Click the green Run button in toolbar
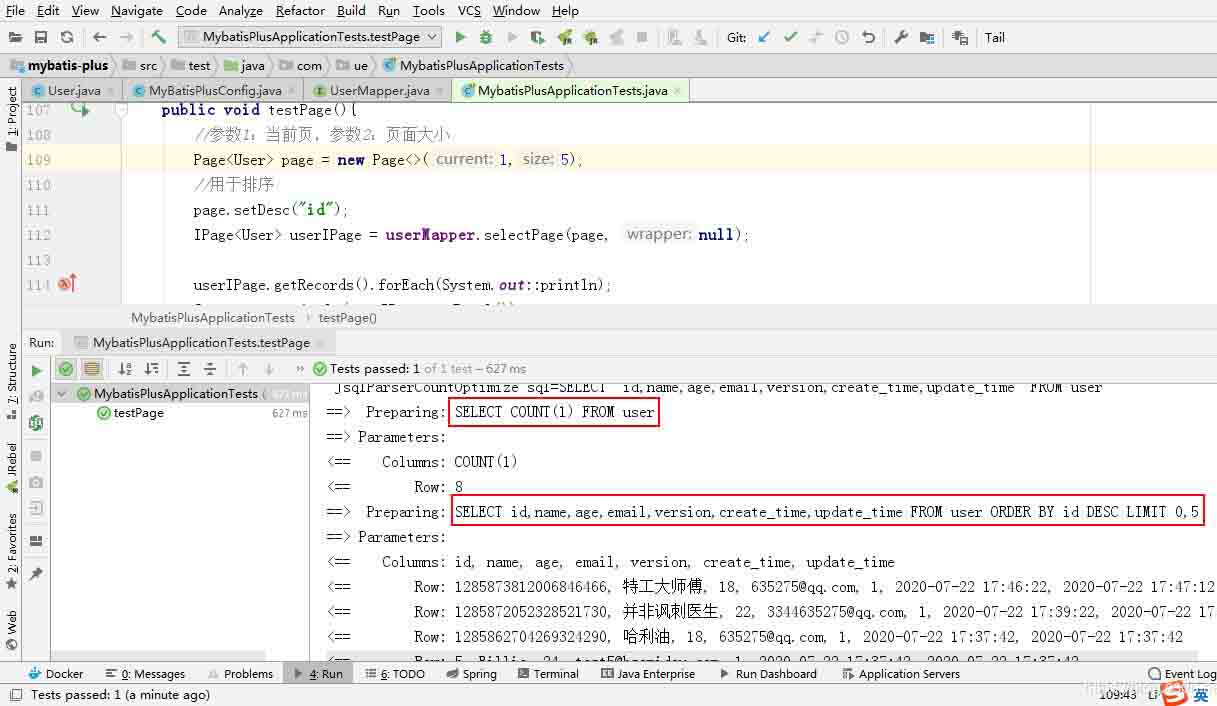Viewport: 1217px width, 706px height. tap(460, 37)
